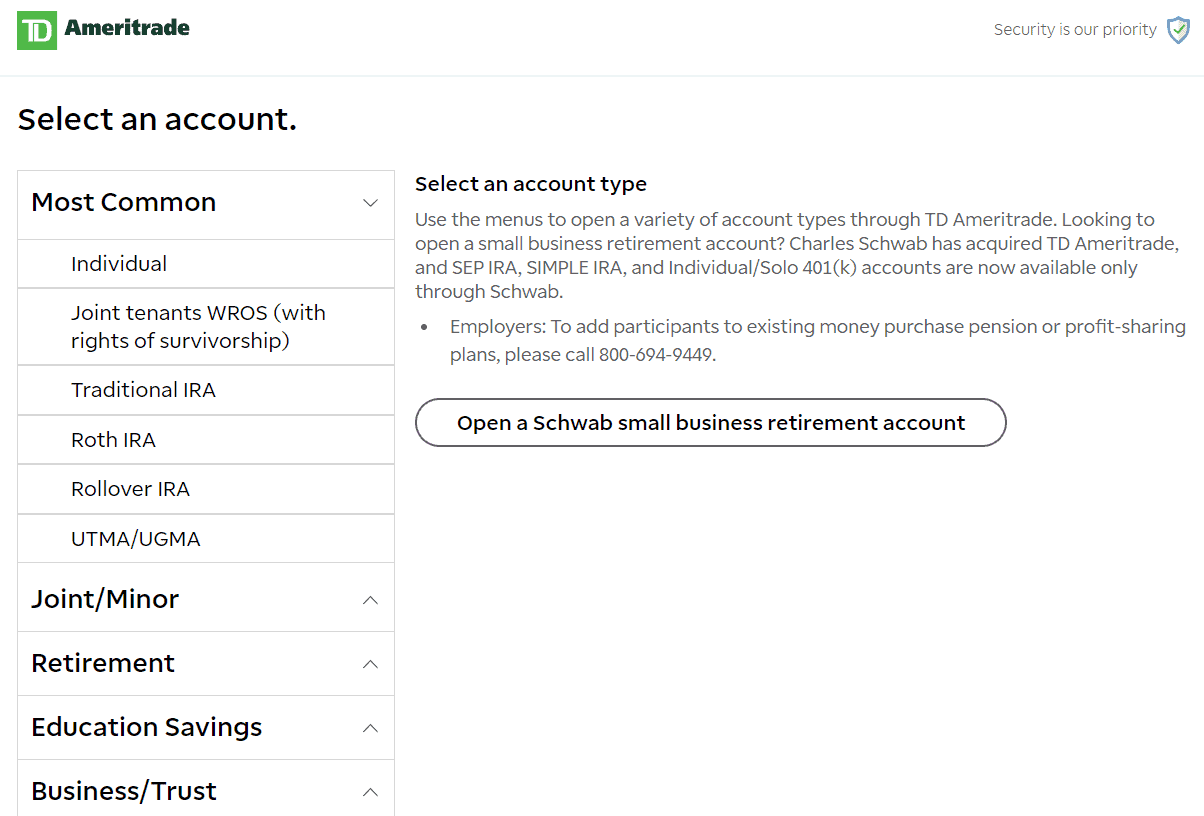Viewport: 1204px width, 816px height.
Task: Expand the Retirement section
Action: pyautogui.click(x=371, y=663)
